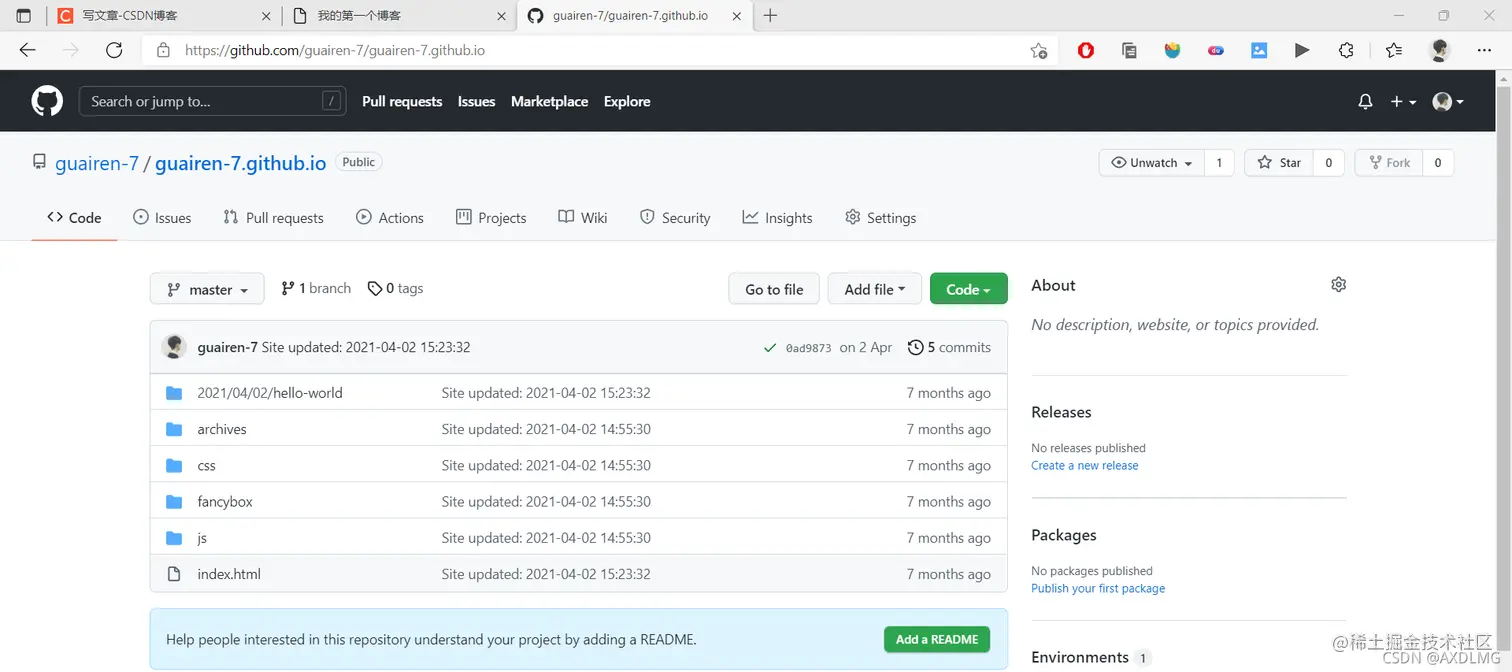Star the repository
The height and width of the screenshot is (672, 1512).
point(1278,163)
